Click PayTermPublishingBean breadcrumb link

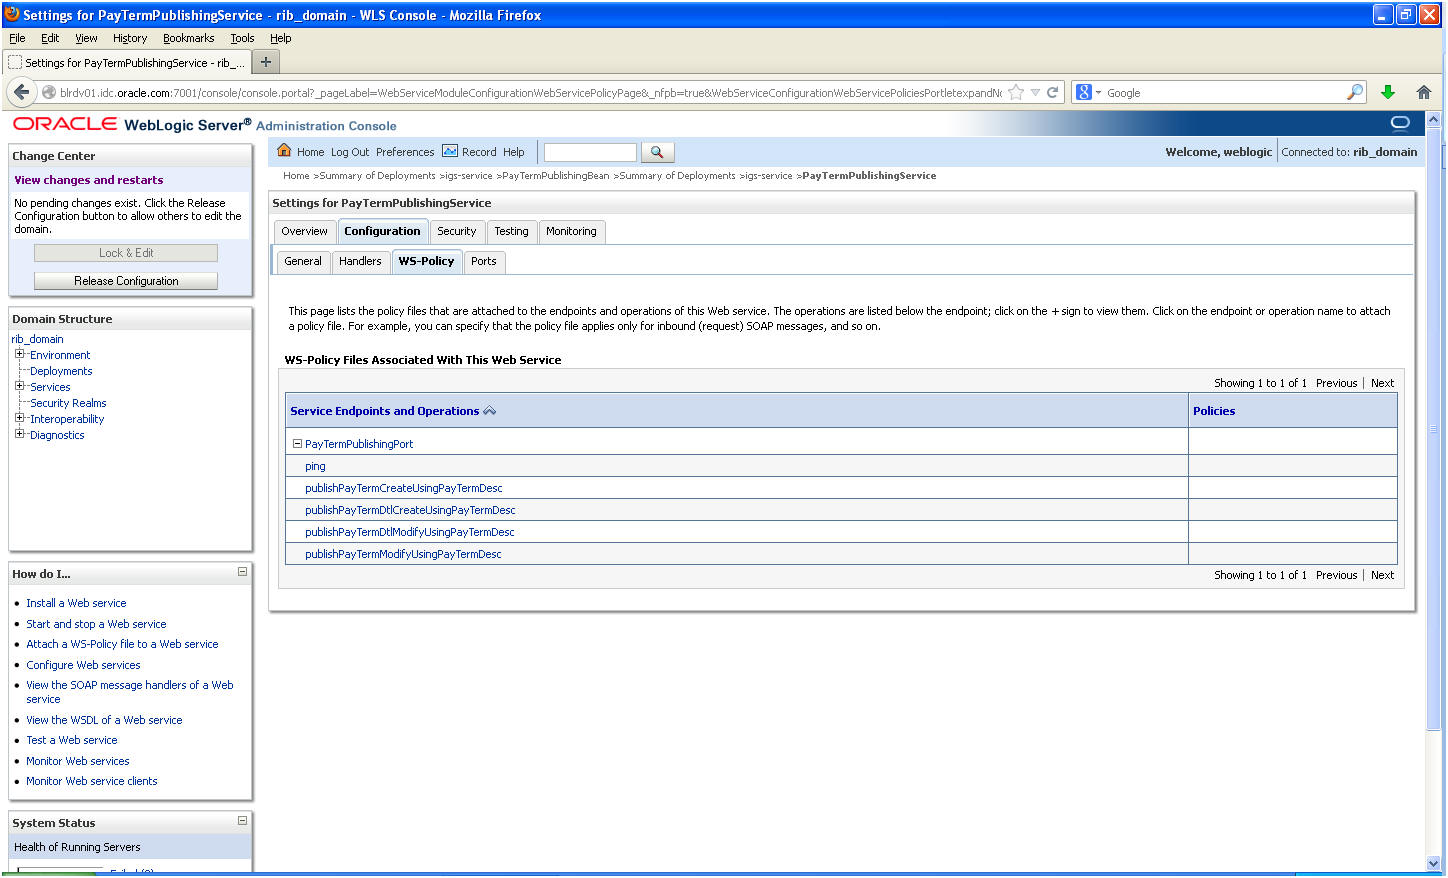pyautogui.click(x=555, y=176)
